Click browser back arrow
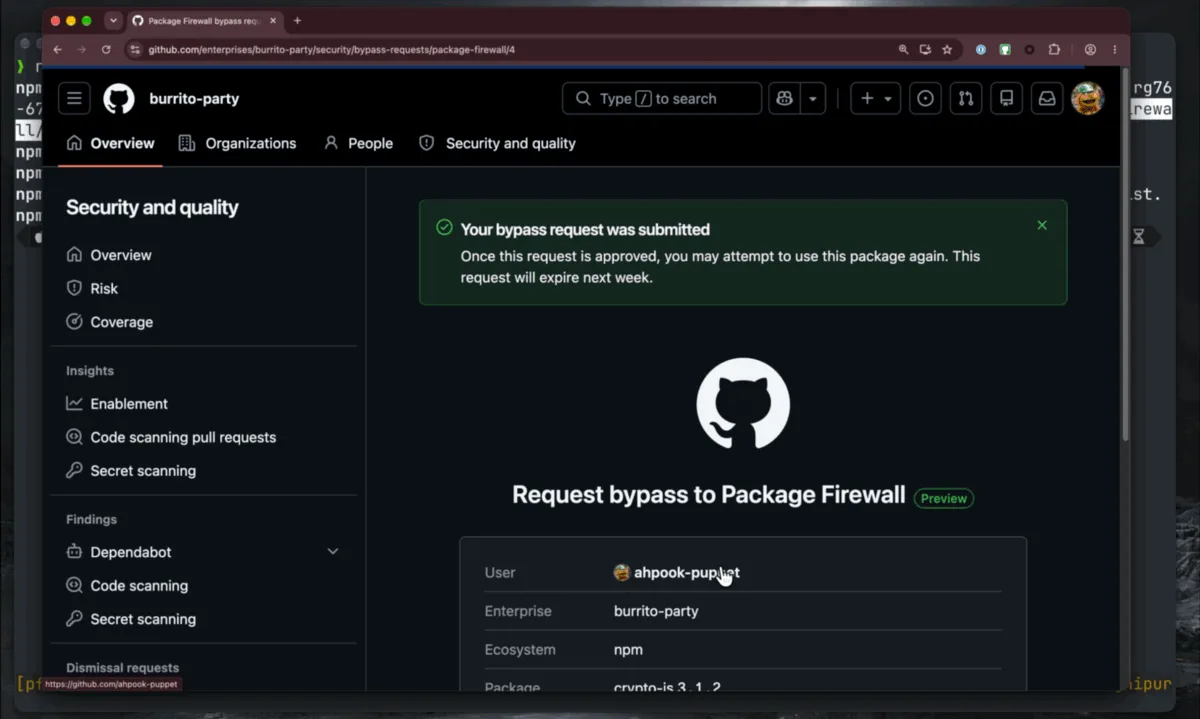Viewport: 1200px width, 719px height. pyautogui.click(x=57, y=49)
